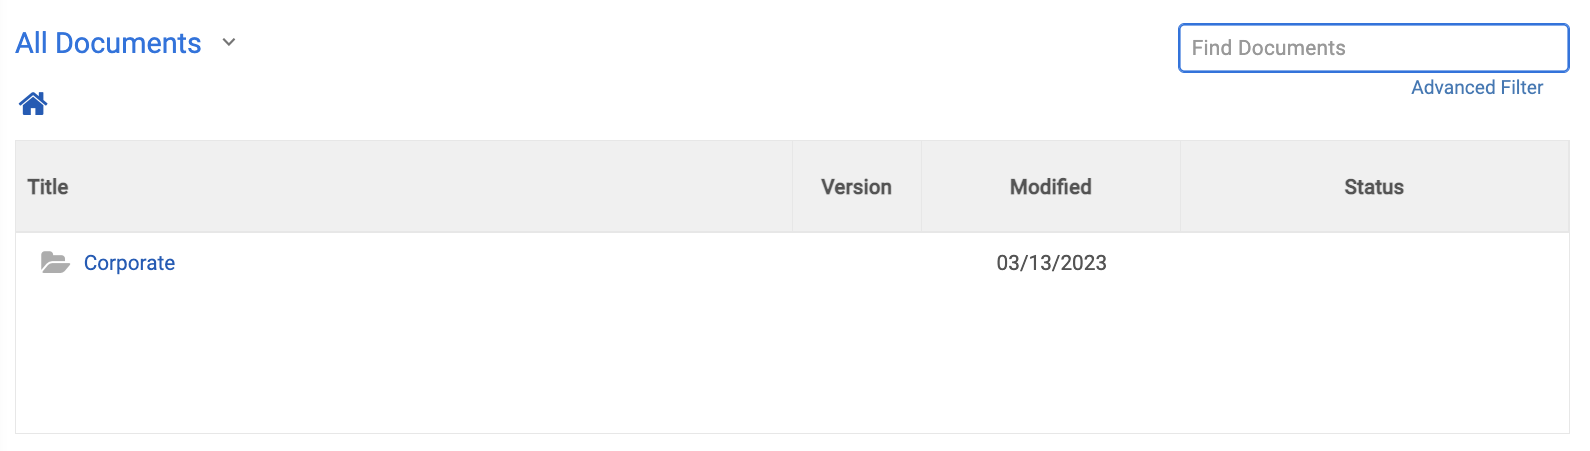The height and width of the screenshot is (451, 1590).
Task: Sort by the Status column header
Action: click(x=1374, y=187)
